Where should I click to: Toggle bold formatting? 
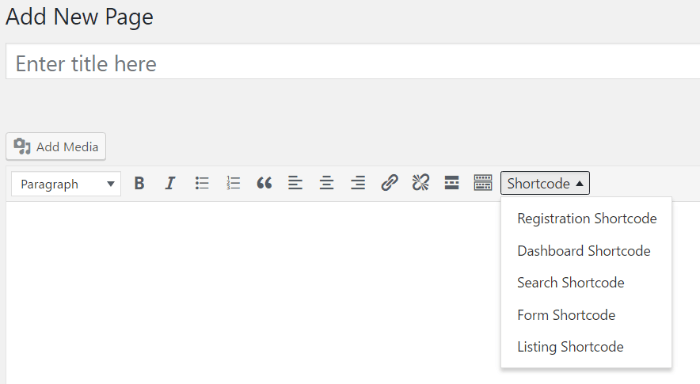139,183
